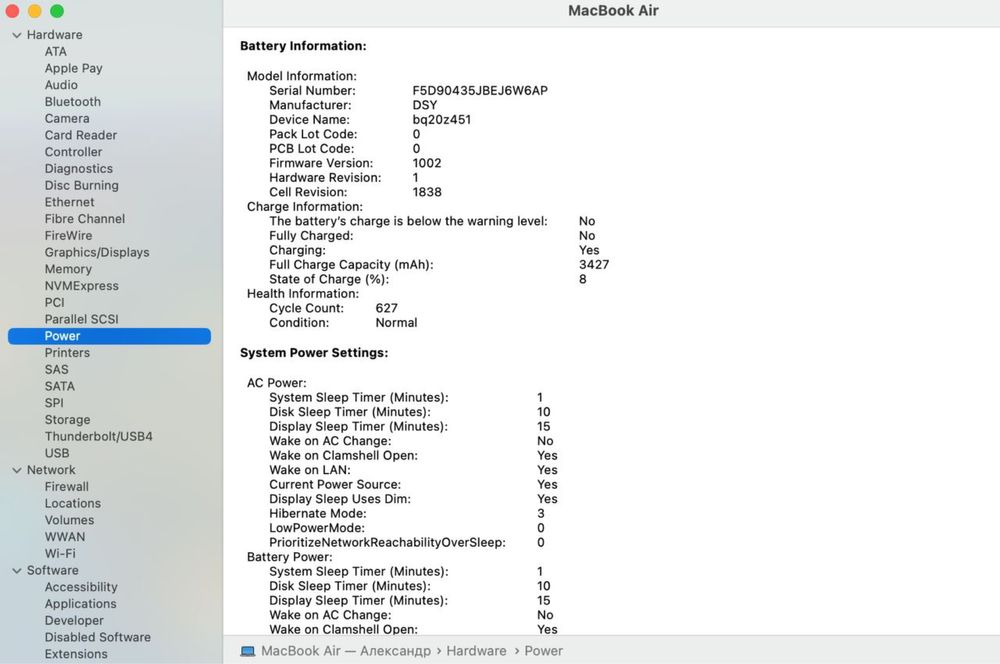
Task: Open Disc Burning information
Action: tap(82, 186)
